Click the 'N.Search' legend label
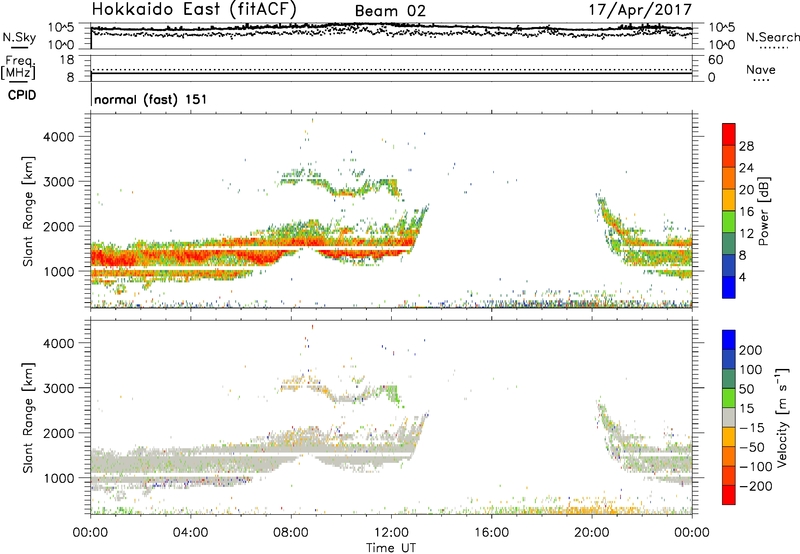 [772, 37]
